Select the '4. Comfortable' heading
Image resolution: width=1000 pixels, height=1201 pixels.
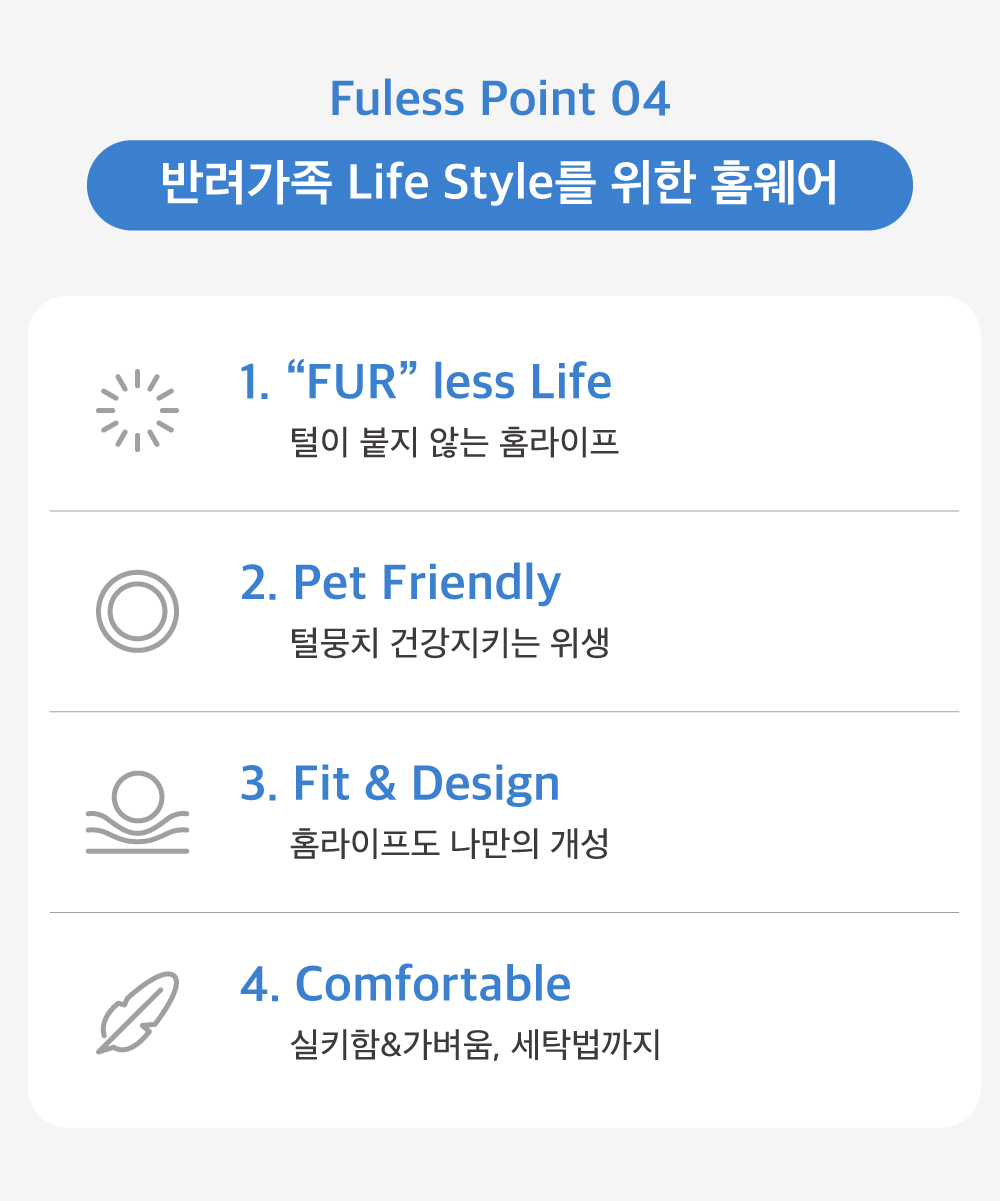click(405, 984)
